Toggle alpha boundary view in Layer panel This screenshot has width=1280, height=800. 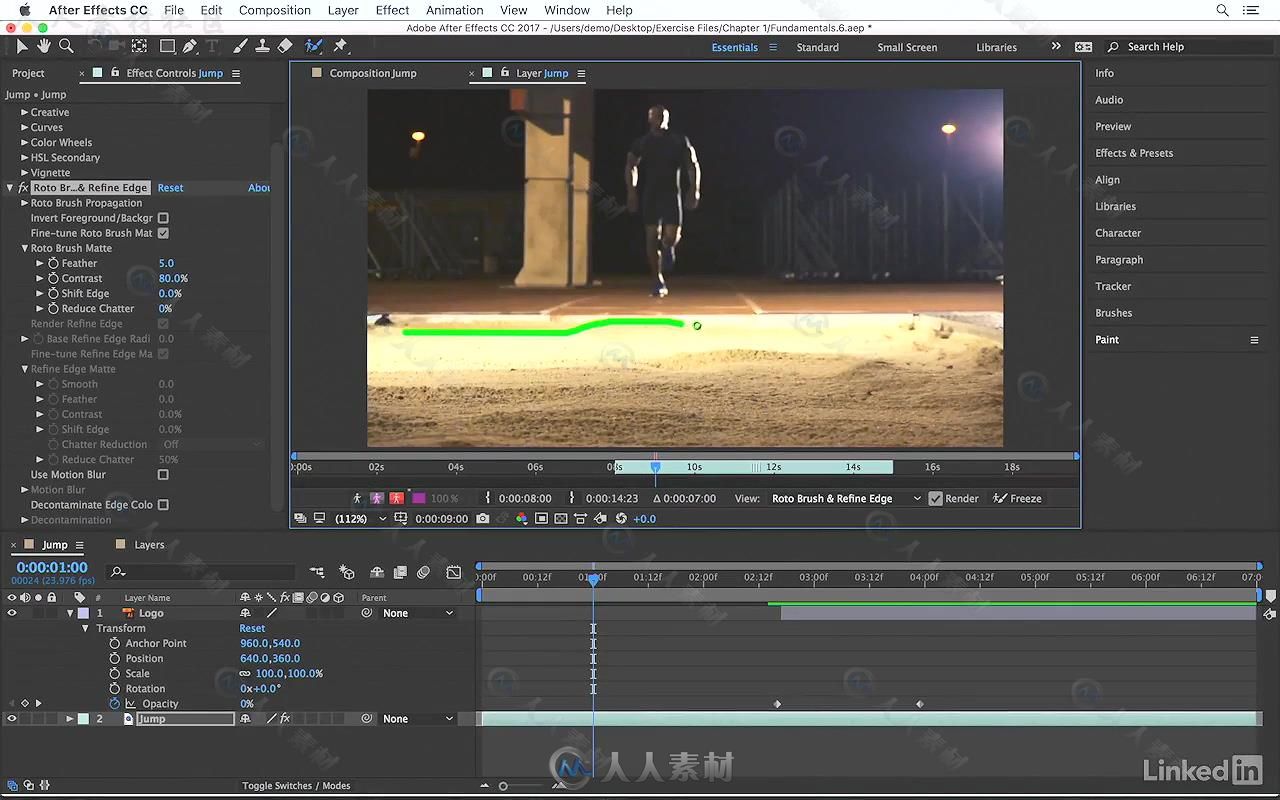coord(377,498)
